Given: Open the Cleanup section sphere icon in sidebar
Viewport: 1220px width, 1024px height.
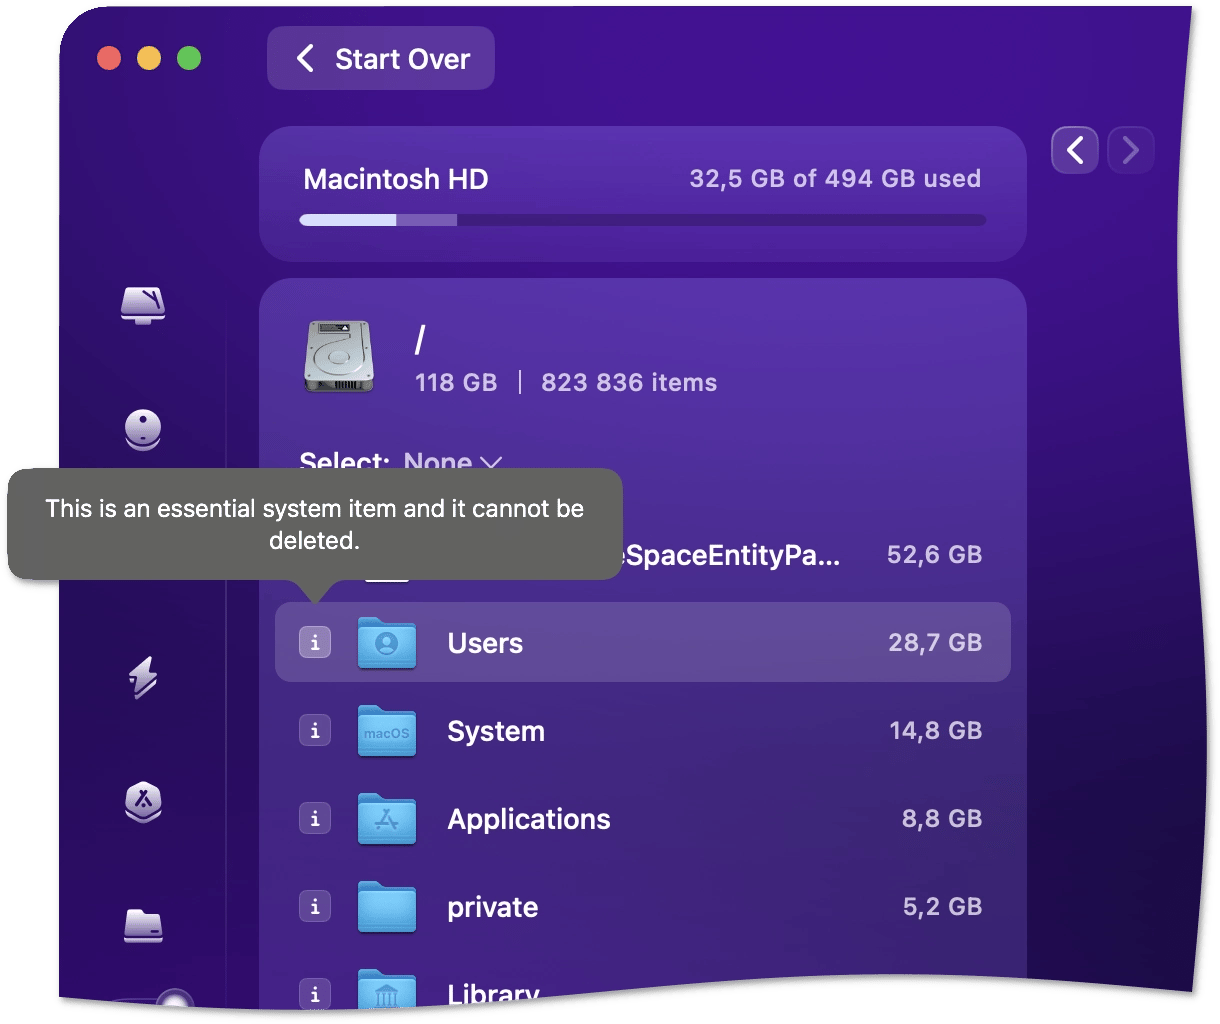Looking at the screenshot, I should (x=143, y=430).
